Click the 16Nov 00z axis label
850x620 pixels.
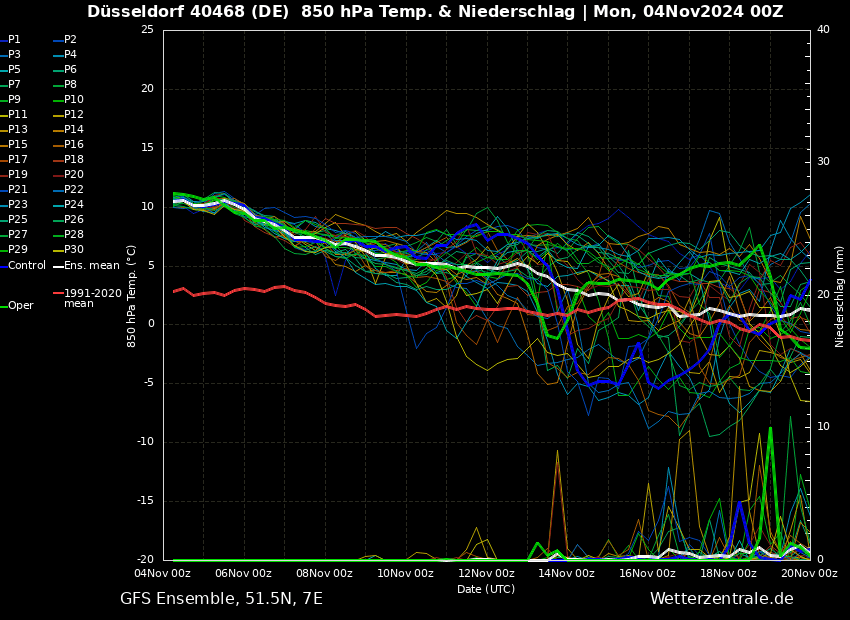pos(647,574)
